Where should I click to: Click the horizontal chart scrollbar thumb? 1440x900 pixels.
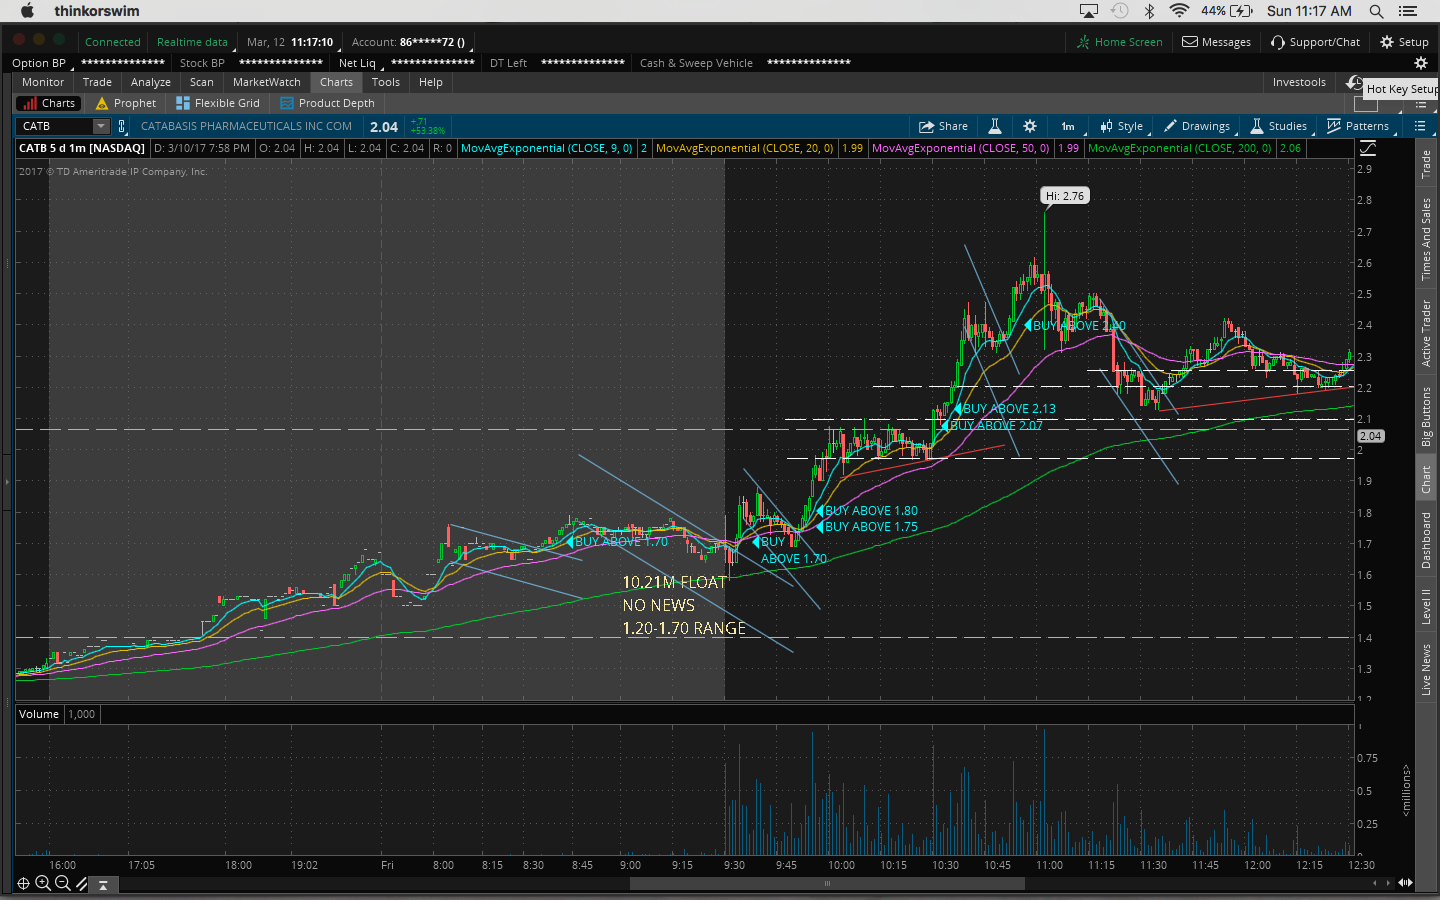click(827, 883)
